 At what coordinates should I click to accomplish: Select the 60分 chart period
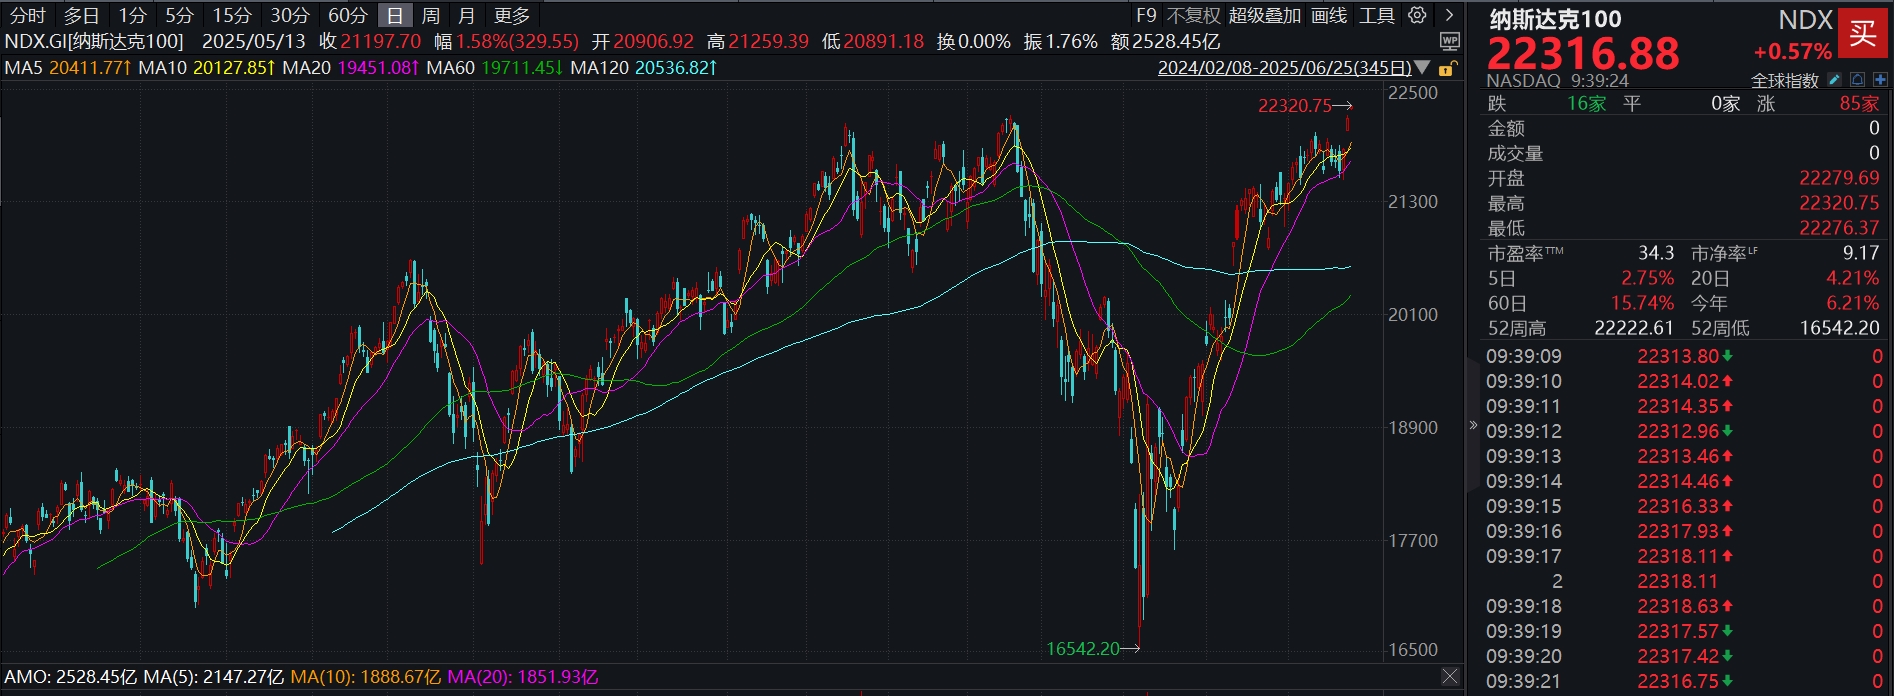click(348, 15)
